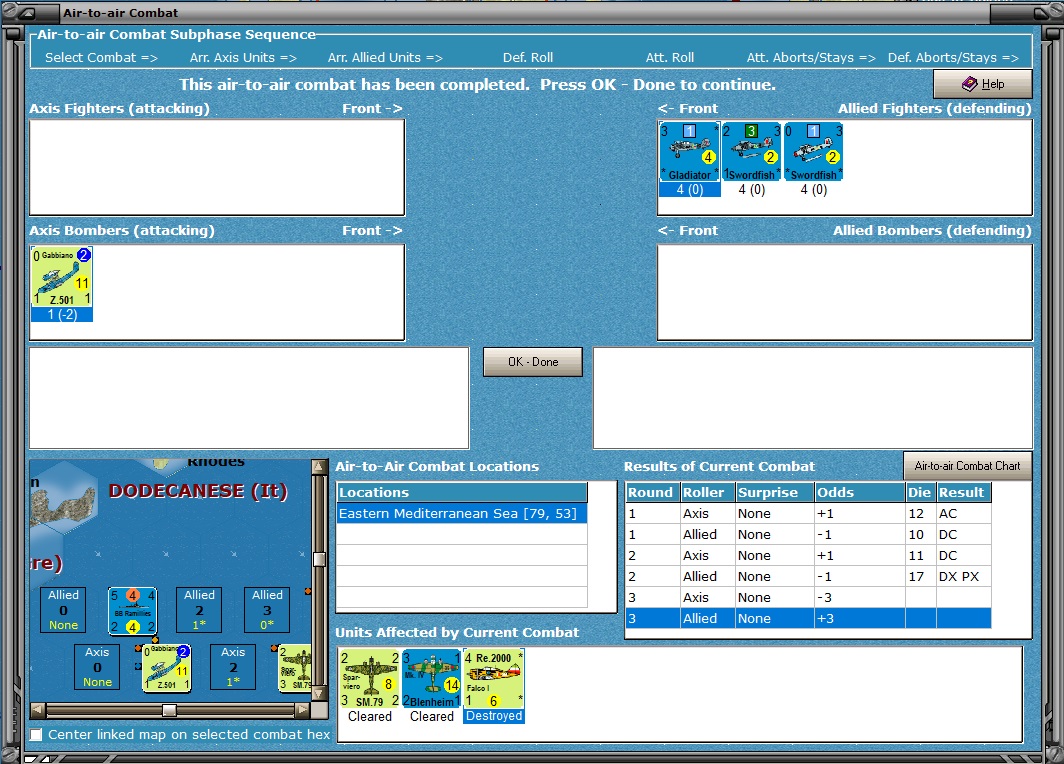The height and width of the screenshot is (764, 1064).
Task: Click the BB Ramillies ship counter on map
Action: 133,611
